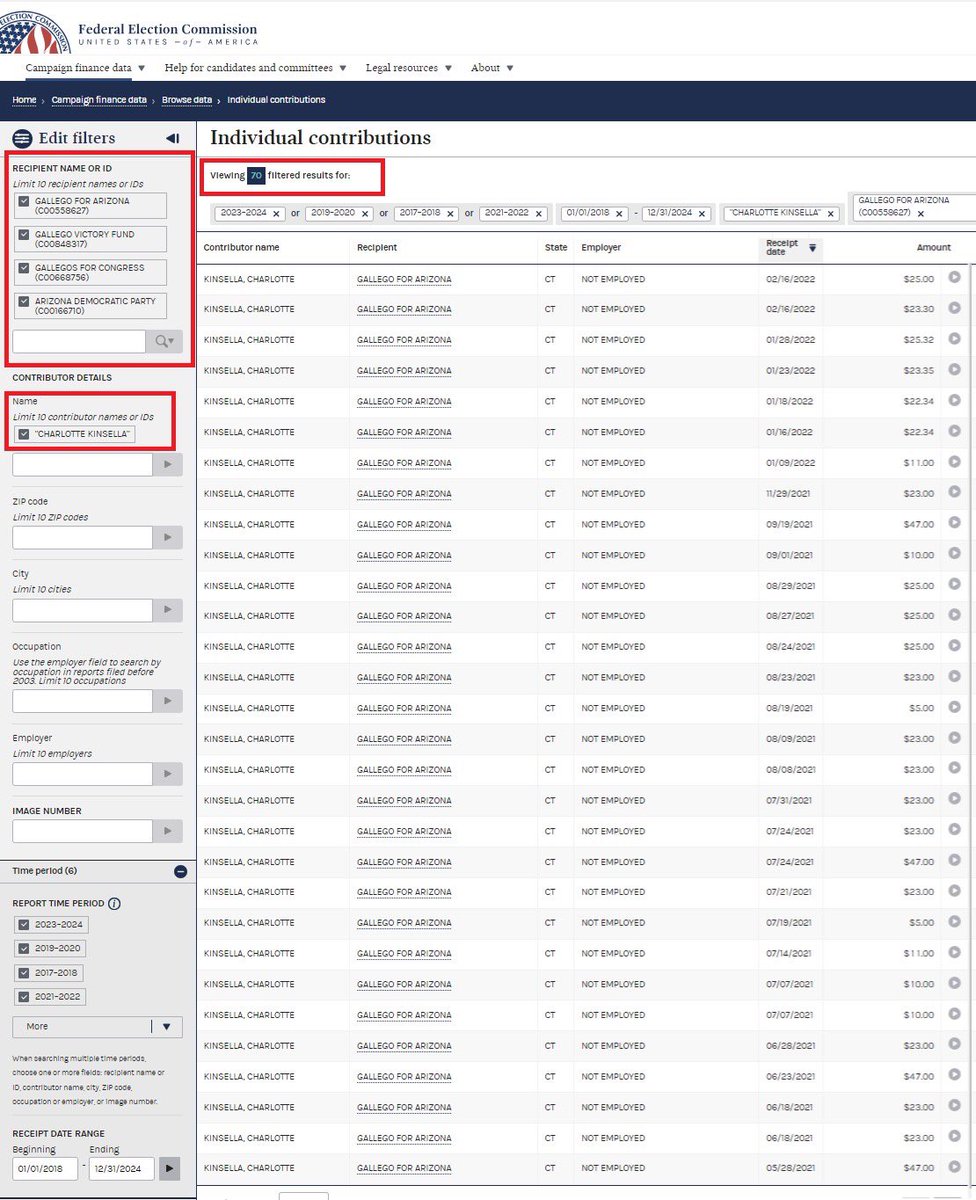Open the Report time period info icon
The height and width of the screenshot is (1200, 976).
tap(114, 903)
